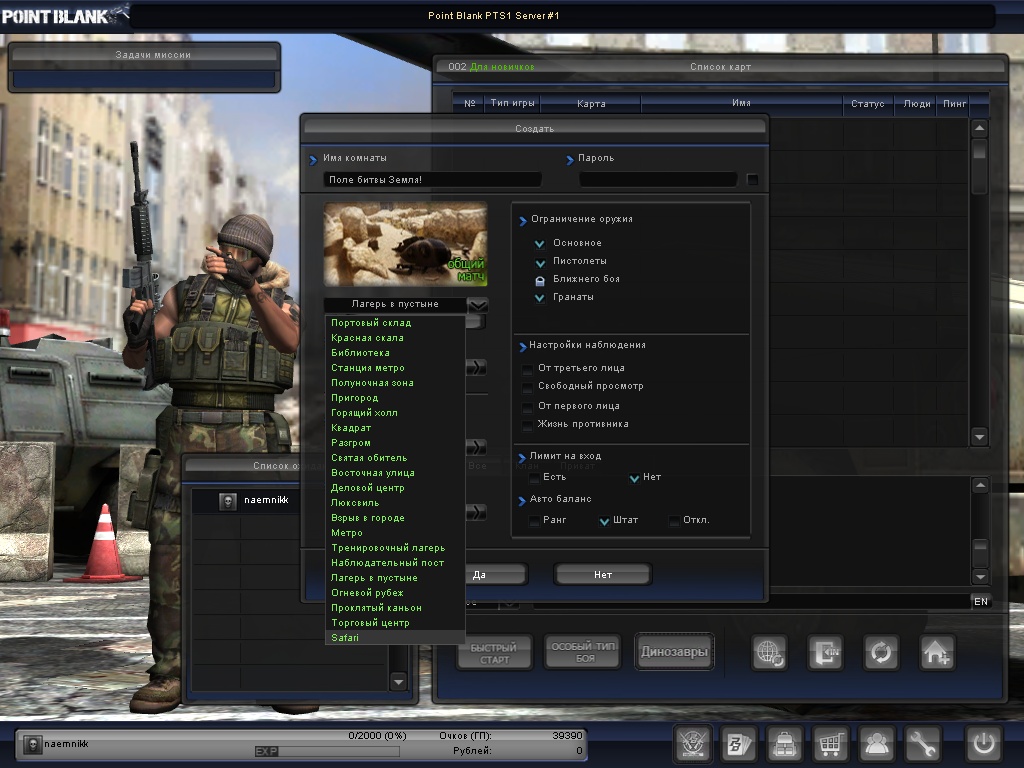Select Откл. auto balance option
The height and width of the screenshot is (768, 1024).
click(674, 520)
